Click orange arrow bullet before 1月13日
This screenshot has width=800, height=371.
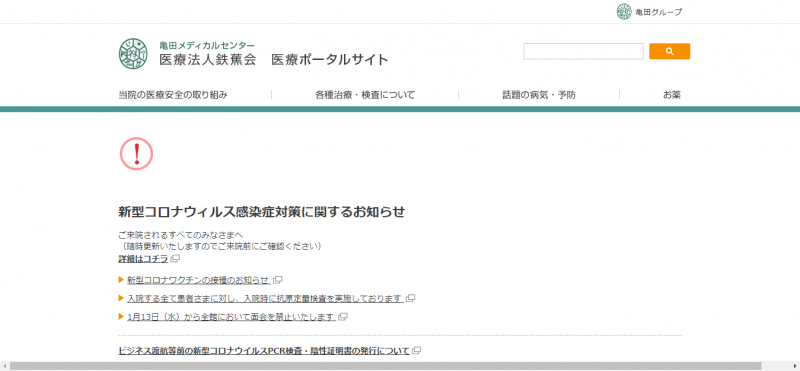[121, 316]
